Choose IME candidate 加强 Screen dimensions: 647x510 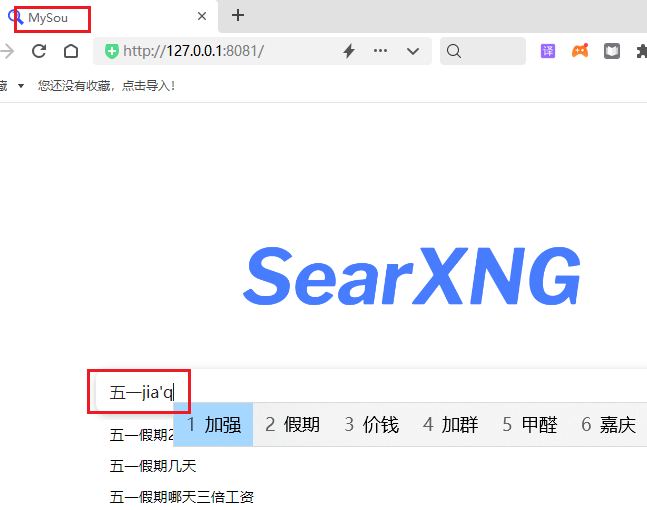click(x=213, y=425)
